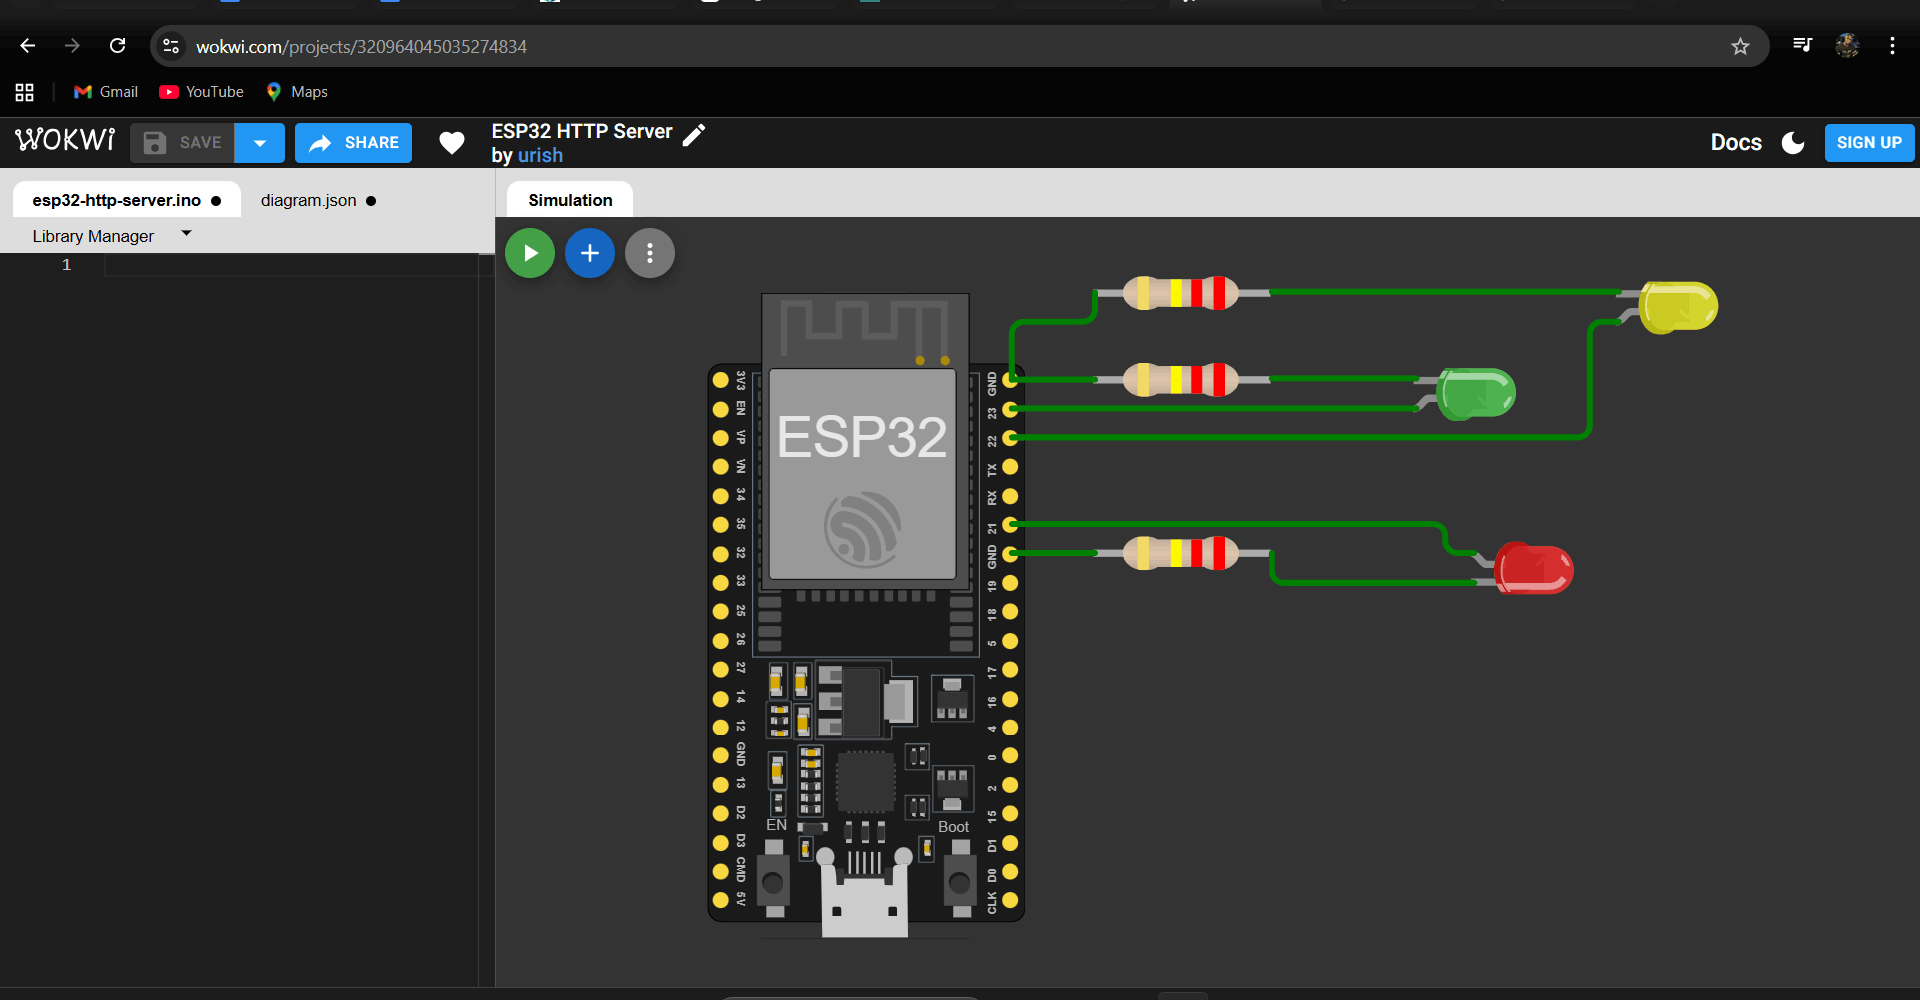Click the ESP32 pin 22
Image resolution: width=1920 pixels, height=1000 pixels.
pyautogui.click(x=1010, y=438)
